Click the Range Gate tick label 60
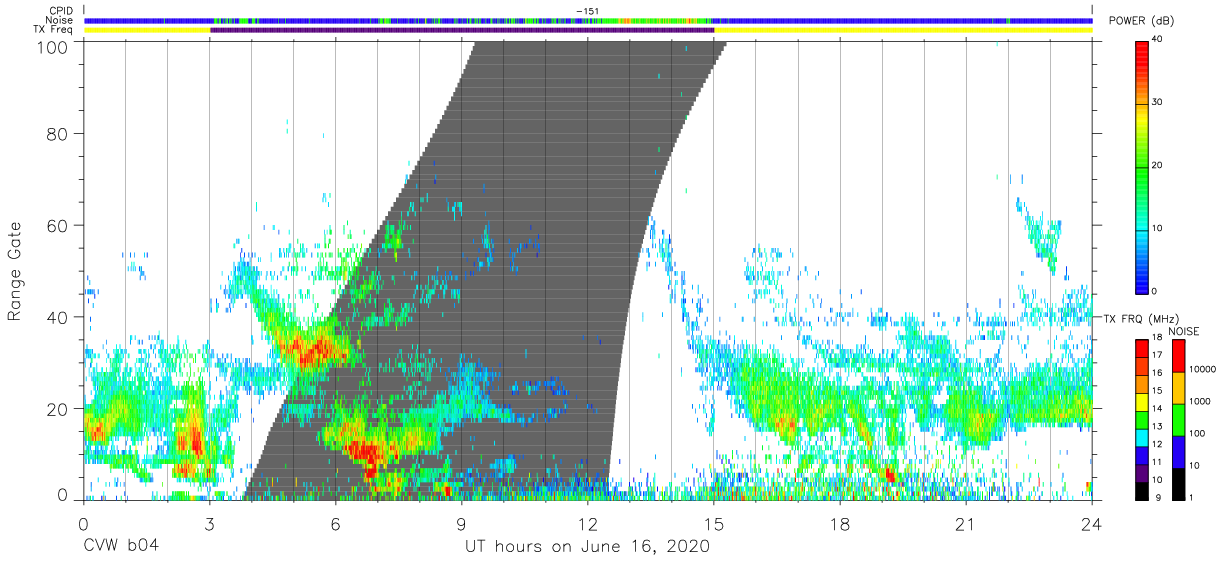 [57, 225]
